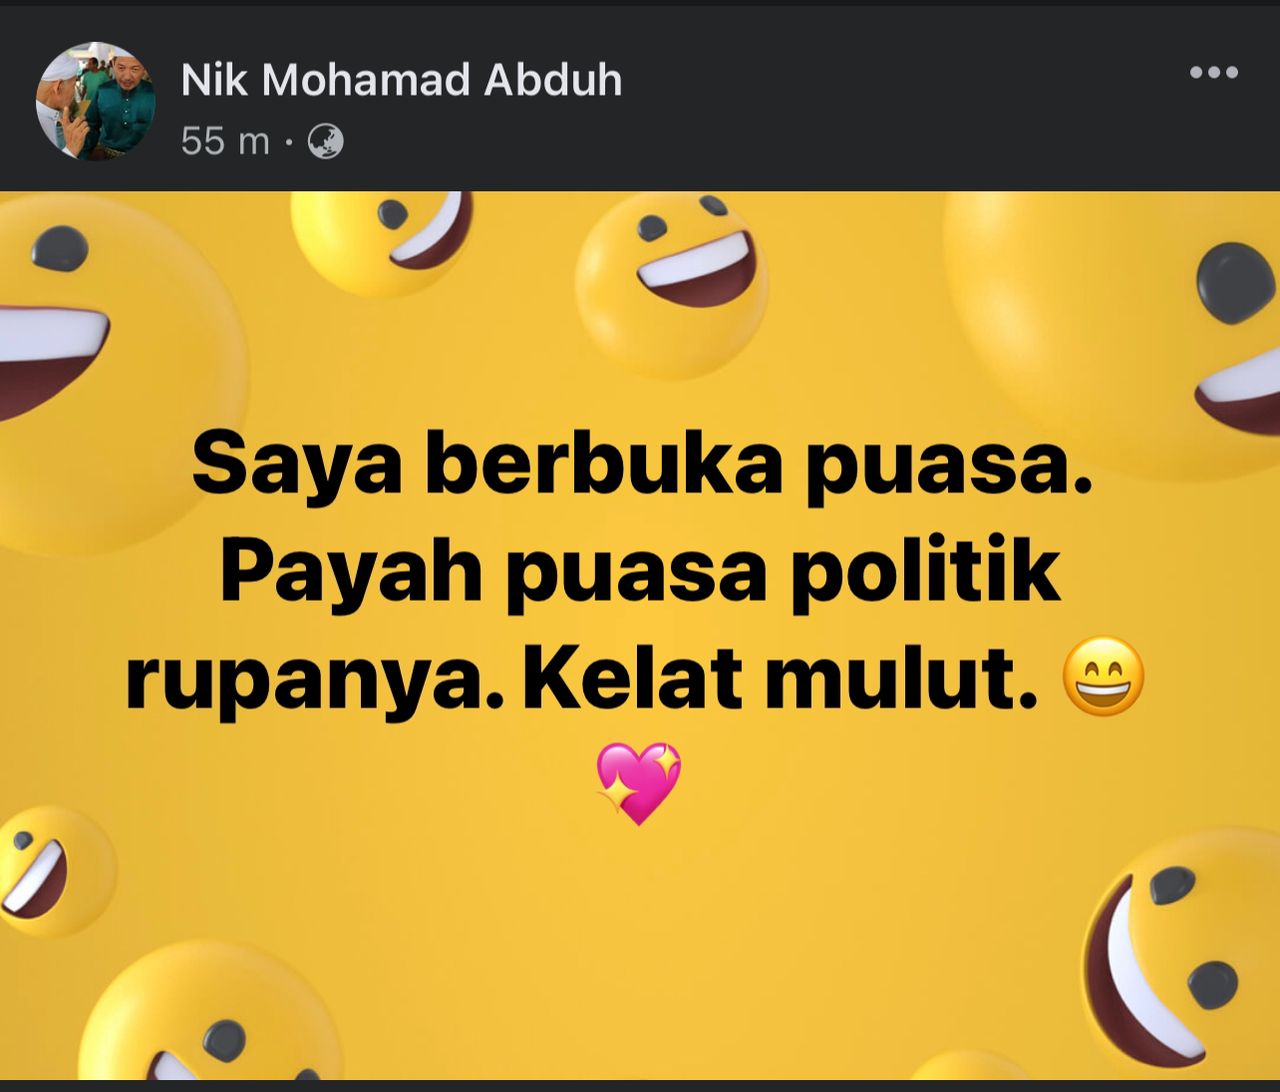Viewport: 1280px width, 1092px height.
Task: Click the public globe privacy icon
Action: click(x=326, y=142)
